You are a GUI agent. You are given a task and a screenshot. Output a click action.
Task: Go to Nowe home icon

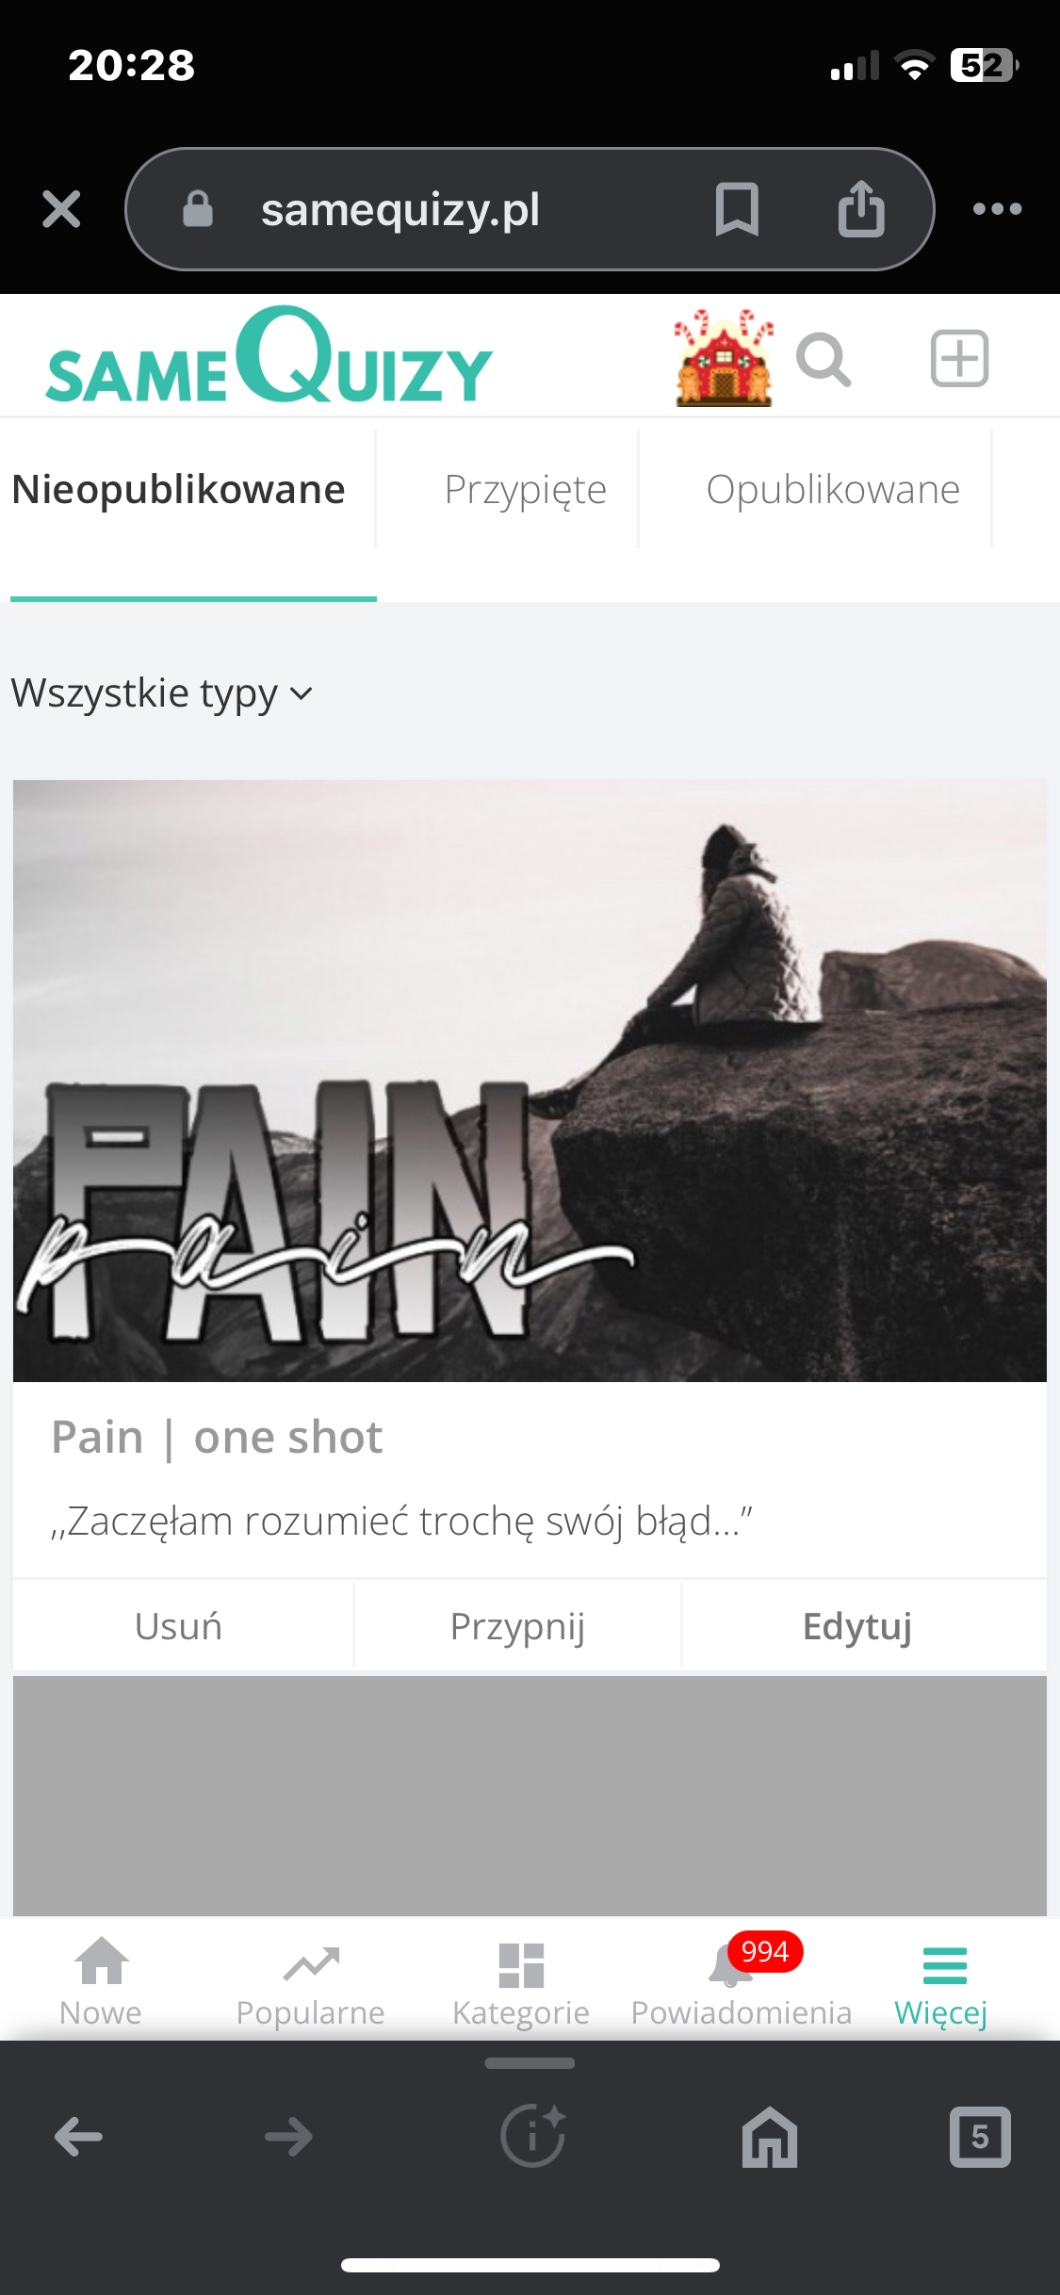pos(101,1982)
